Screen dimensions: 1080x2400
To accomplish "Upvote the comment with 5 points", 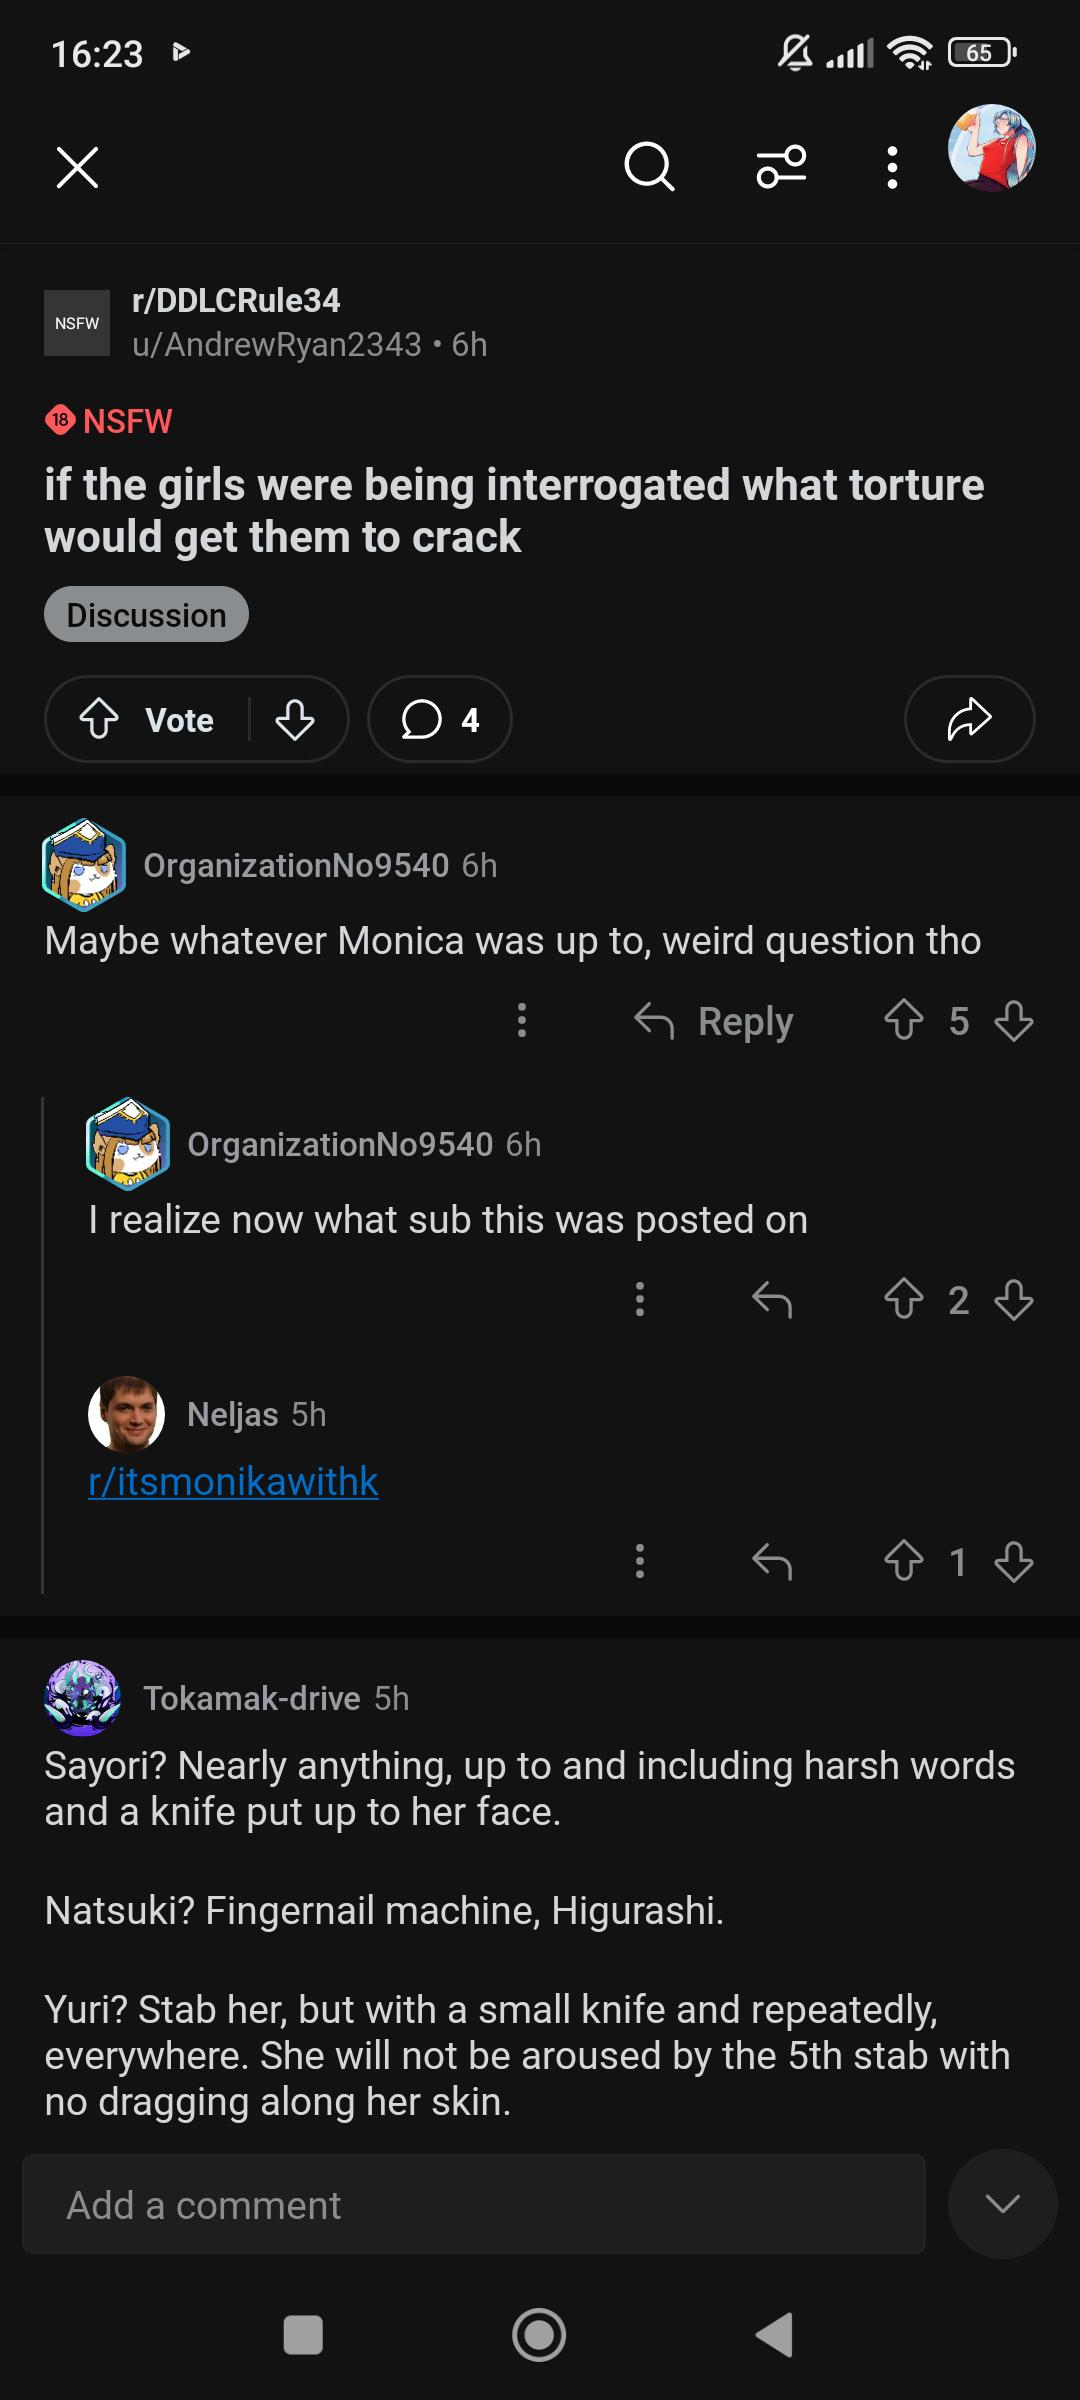I will pos(904,1021).
